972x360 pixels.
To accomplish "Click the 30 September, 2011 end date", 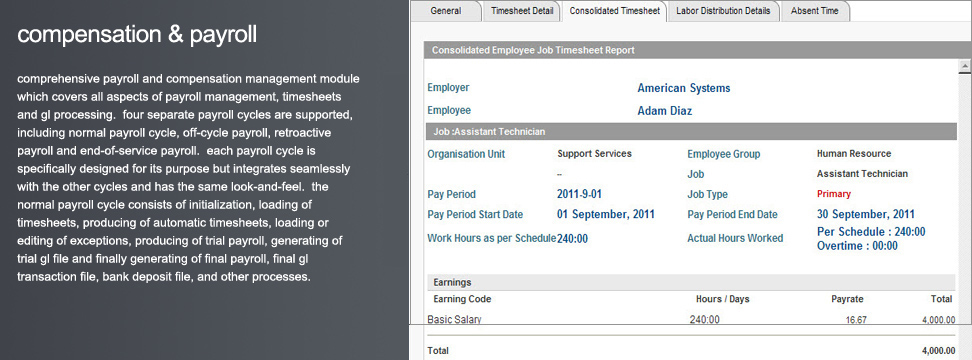I will point(865,214).
